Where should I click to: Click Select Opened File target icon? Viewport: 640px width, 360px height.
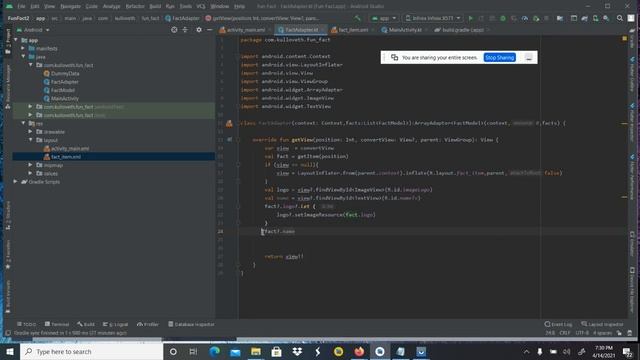(x=174, y=30)
